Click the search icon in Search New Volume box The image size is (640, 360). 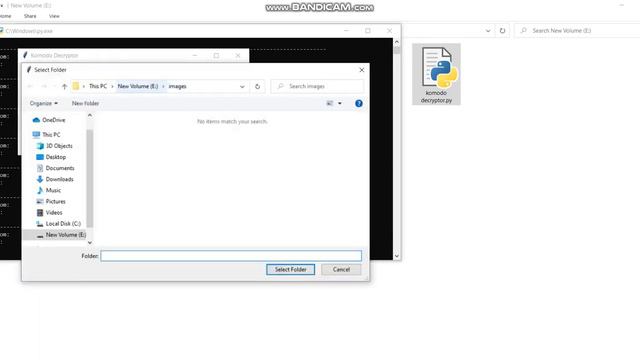(x=524, y=31)
